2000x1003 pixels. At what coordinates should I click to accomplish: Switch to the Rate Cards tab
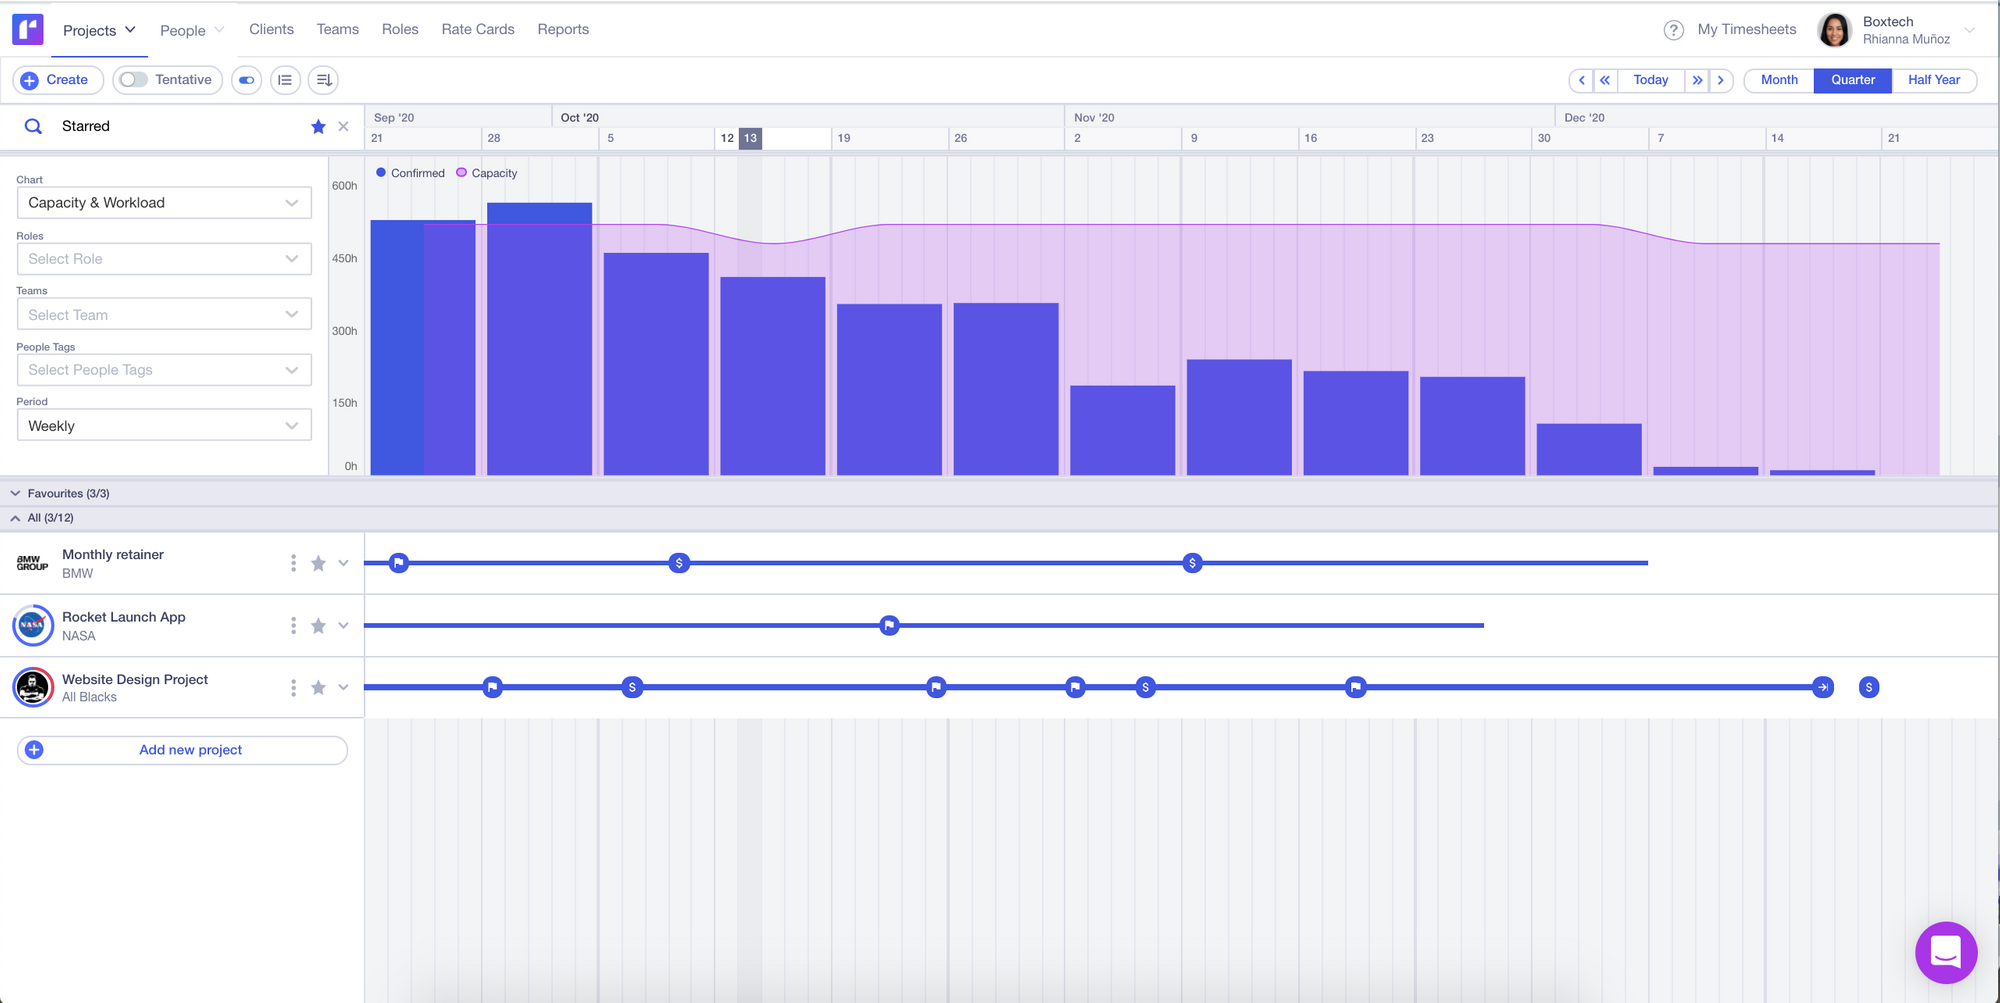coord(477,29)
